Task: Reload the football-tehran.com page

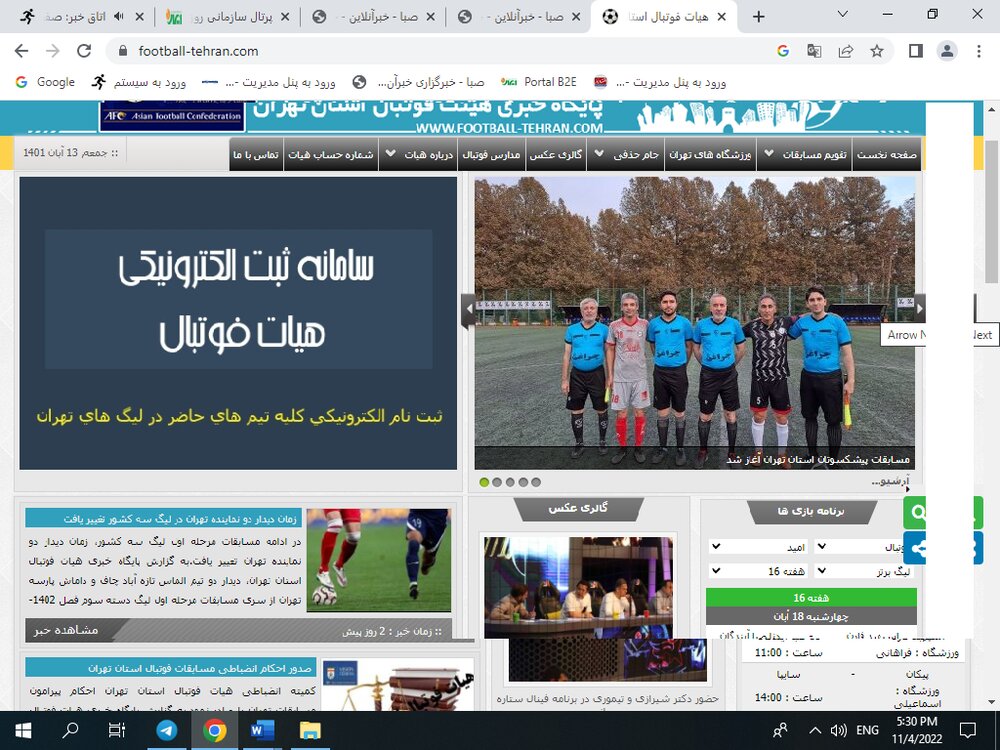Action: click(85, 51)
